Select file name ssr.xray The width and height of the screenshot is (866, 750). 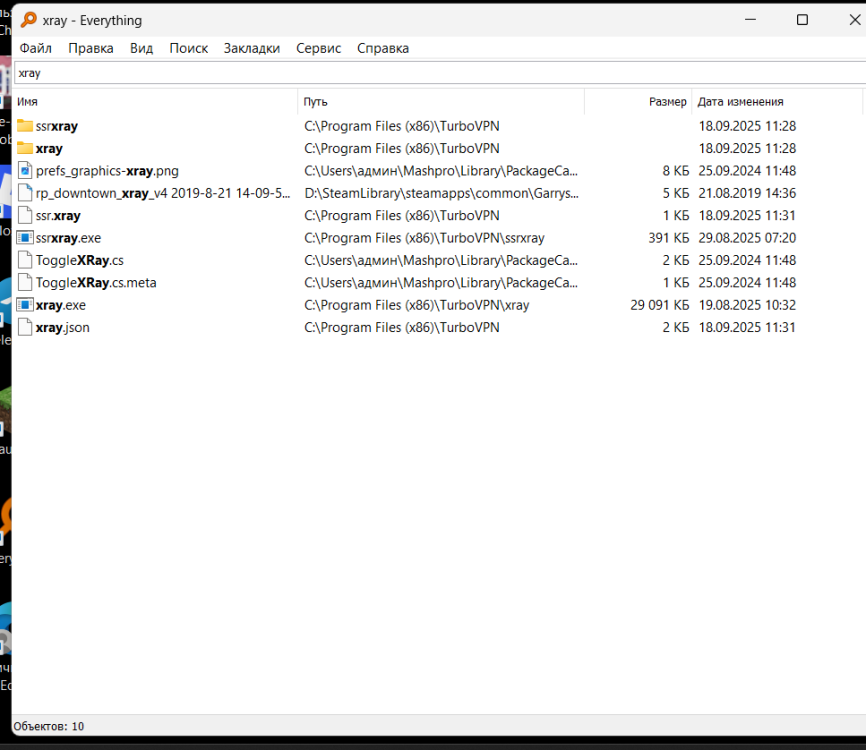coord(58,216)
